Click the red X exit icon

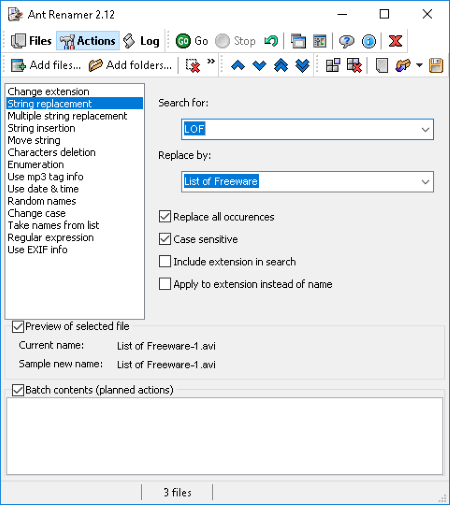(x=395, y=41)
